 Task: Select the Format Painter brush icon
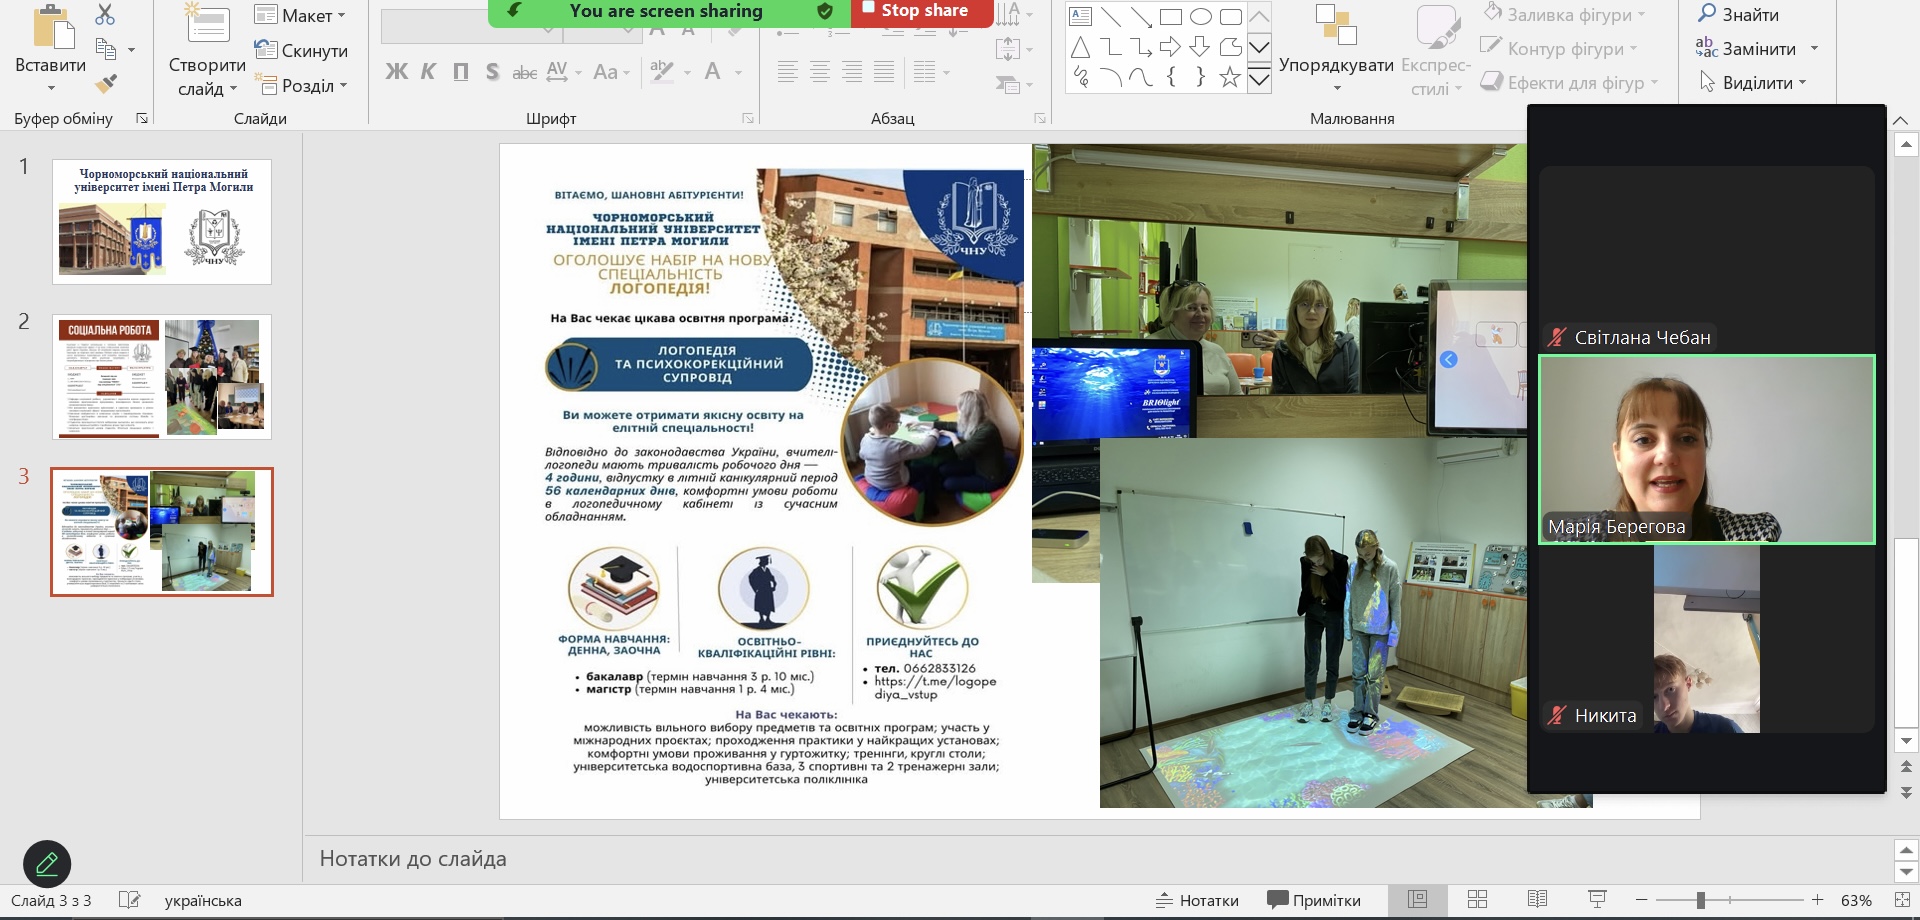(105, 84)
